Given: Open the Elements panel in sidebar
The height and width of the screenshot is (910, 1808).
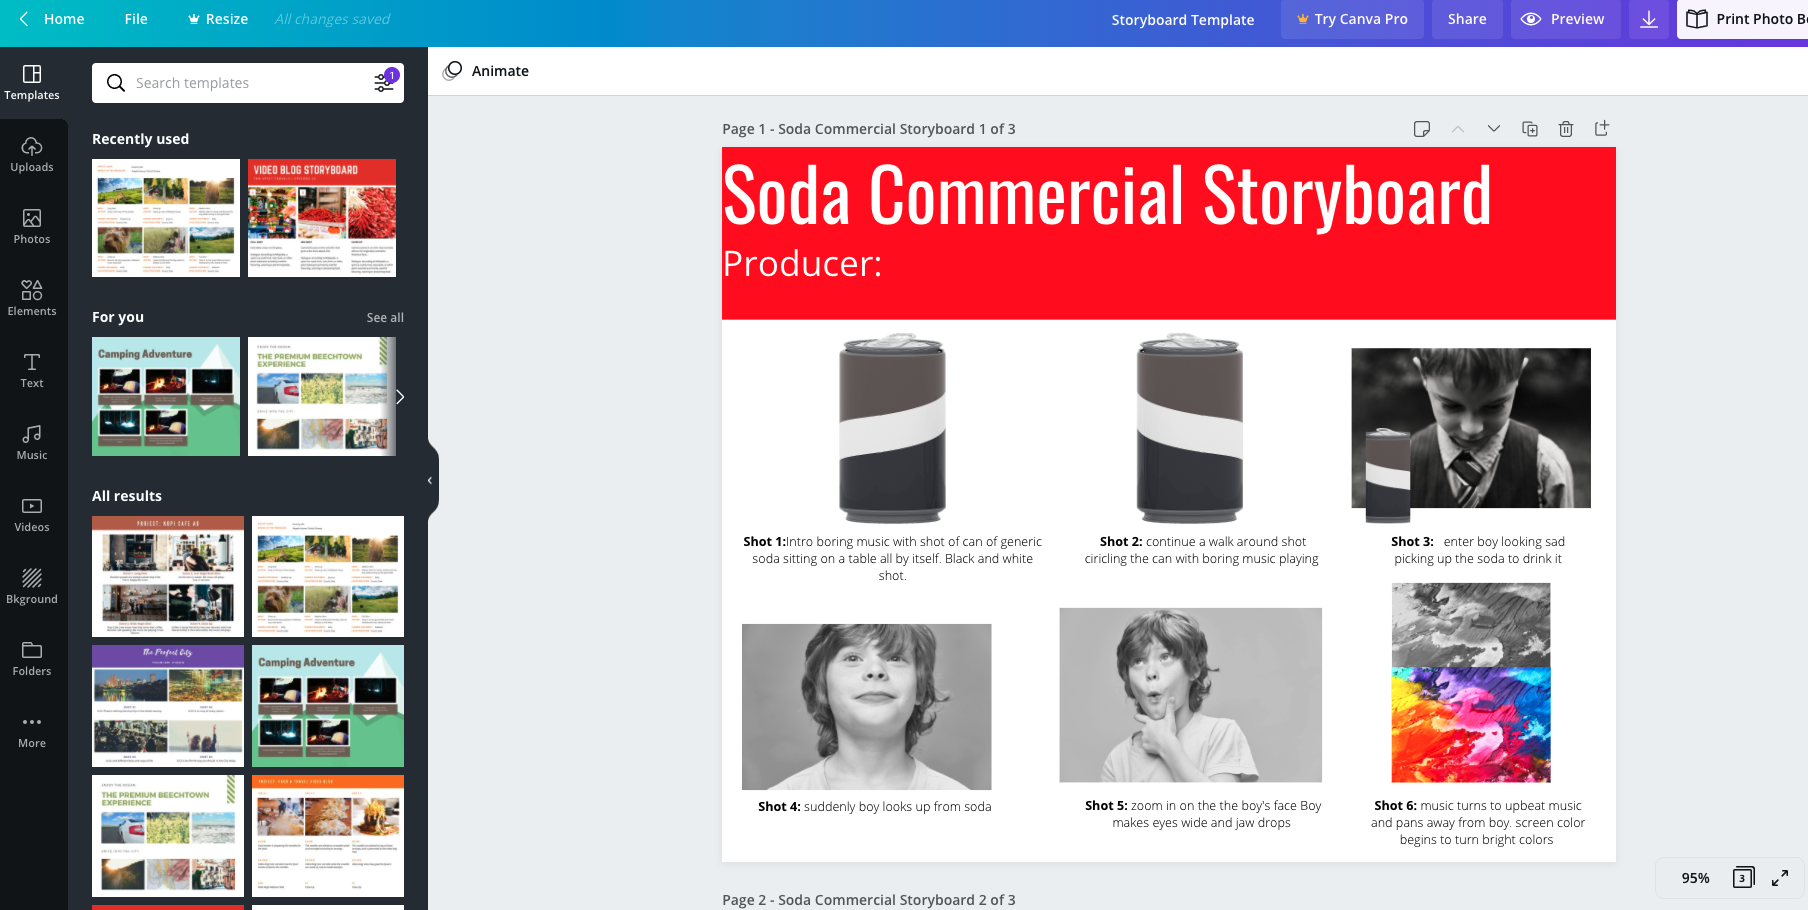Looking at the screenshot, I should 32,297.
